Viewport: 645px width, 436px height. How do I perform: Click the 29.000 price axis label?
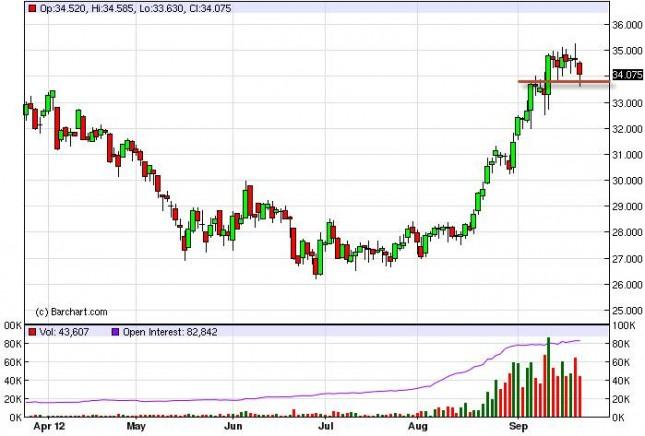[x=628, y=206]
